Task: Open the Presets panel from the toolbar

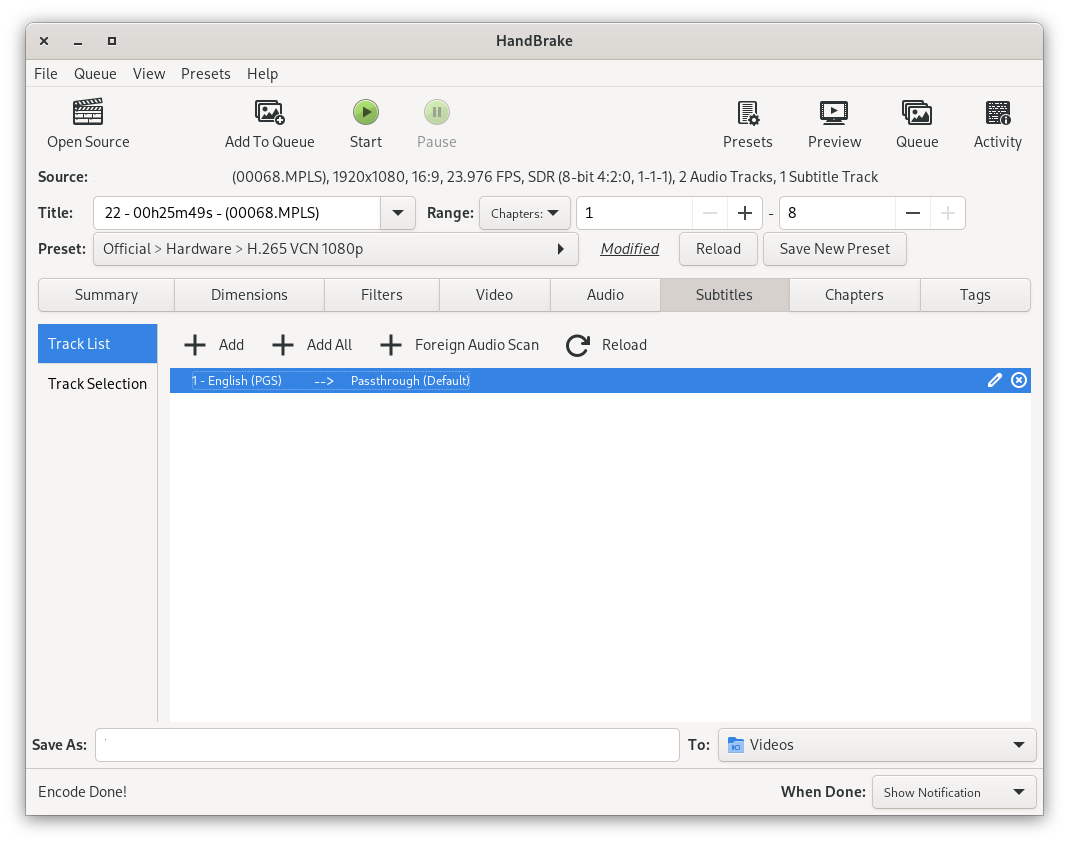Action: (747, 112)
